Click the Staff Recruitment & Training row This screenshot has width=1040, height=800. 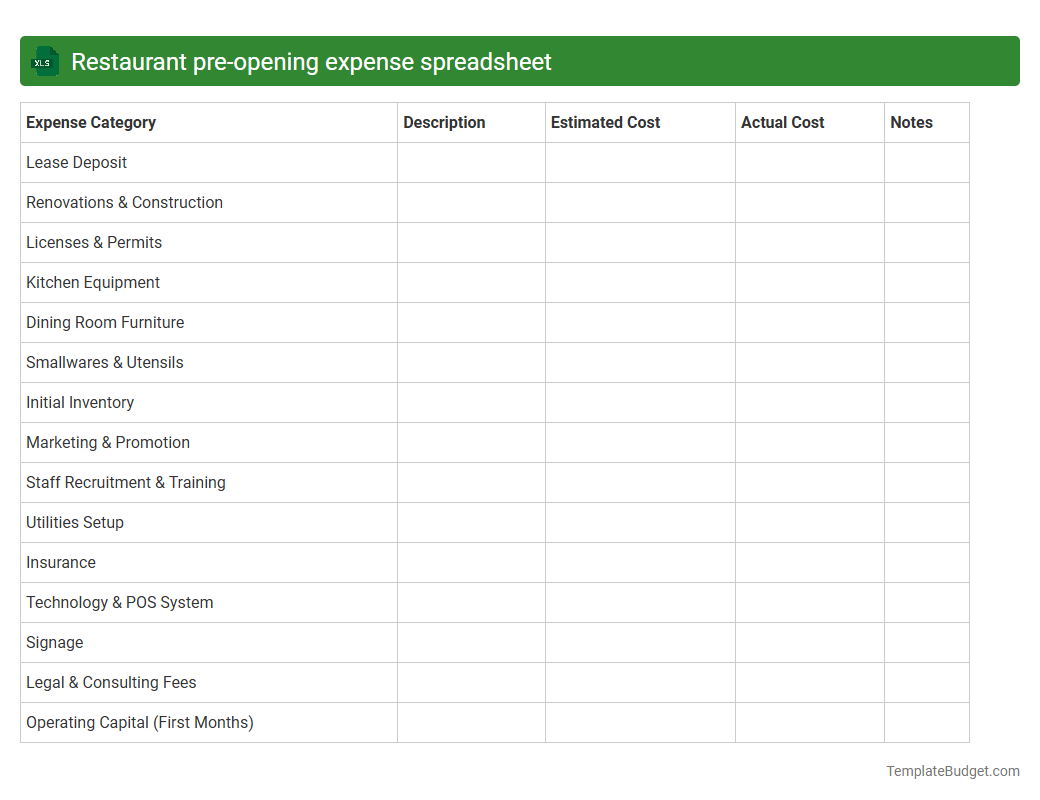coord(125,482)
